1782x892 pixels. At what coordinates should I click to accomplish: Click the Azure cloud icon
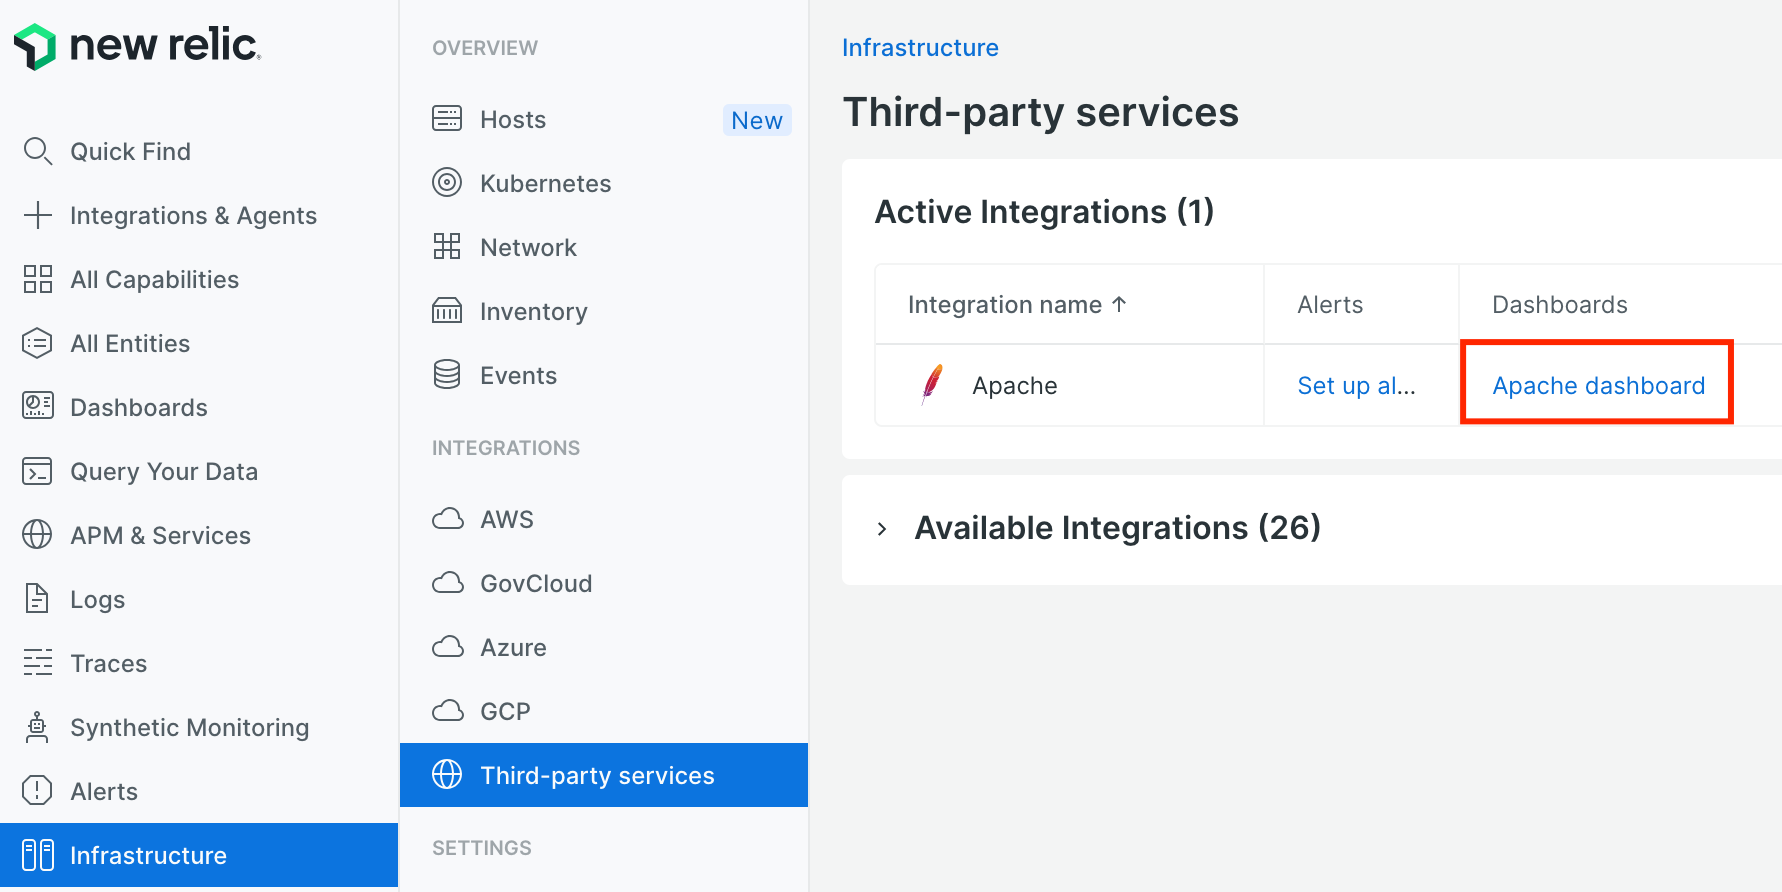click(447, 647)
